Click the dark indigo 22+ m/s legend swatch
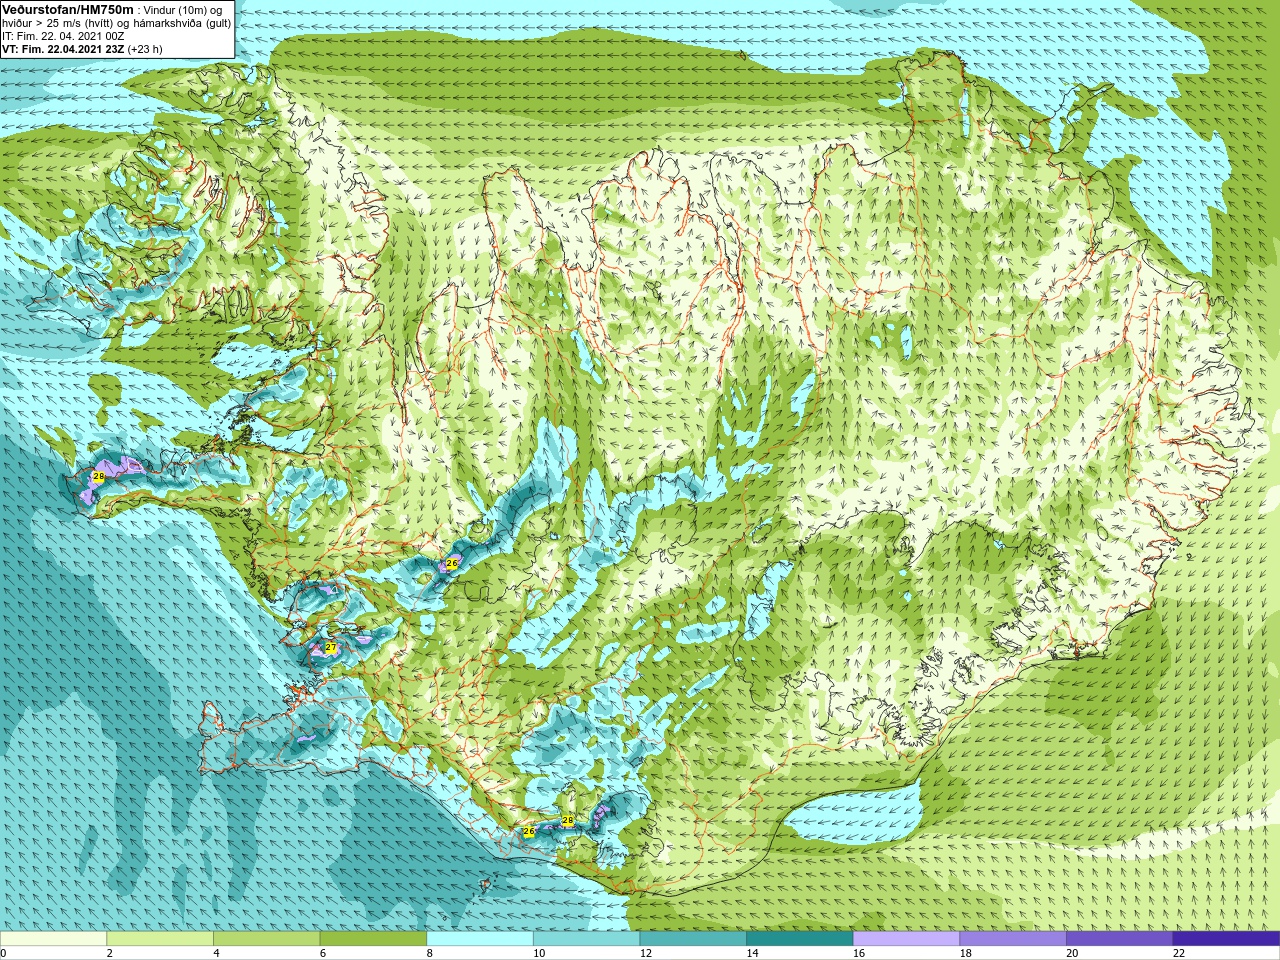Screen dimensions: 1280x960 (1226, 939)
